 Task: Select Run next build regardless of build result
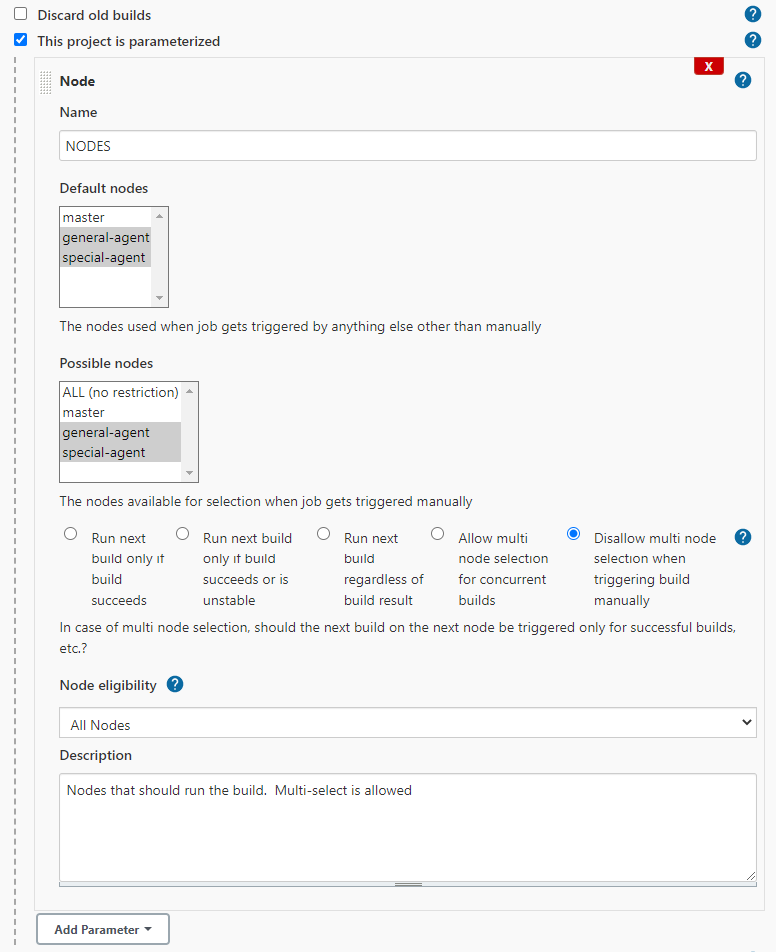324,534
